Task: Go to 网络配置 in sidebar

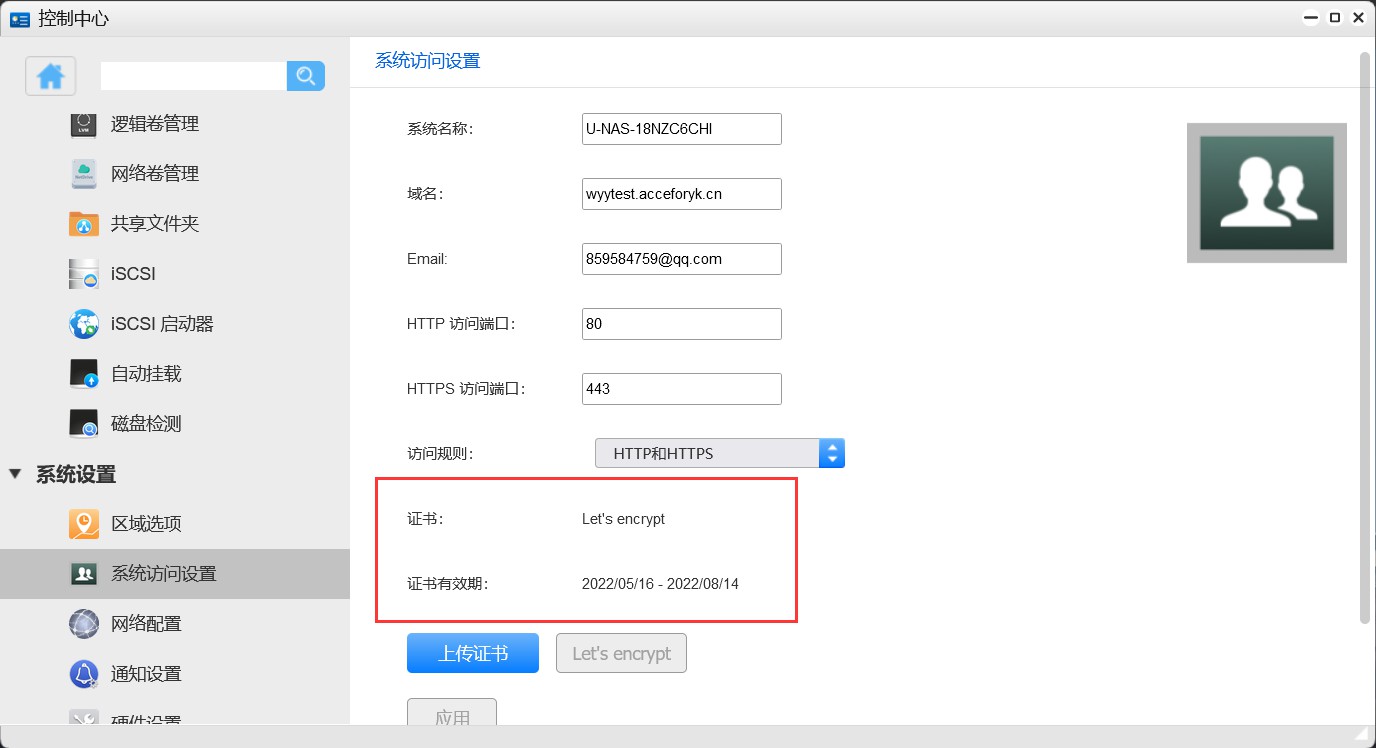Action: [x=146, y=624]
